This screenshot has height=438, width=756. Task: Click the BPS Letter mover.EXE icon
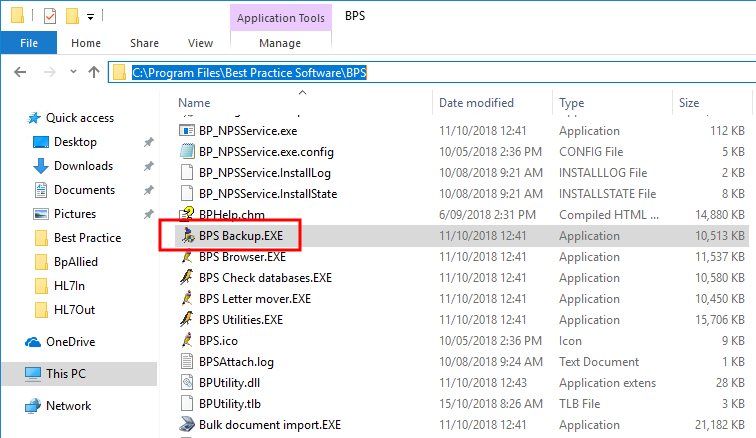pos(187,299)
